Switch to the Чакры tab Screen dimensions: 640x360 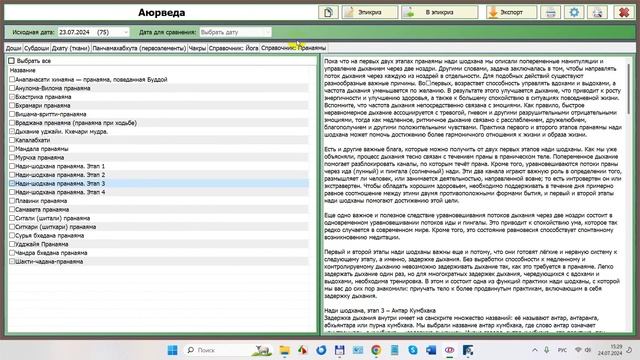(197, 48)
